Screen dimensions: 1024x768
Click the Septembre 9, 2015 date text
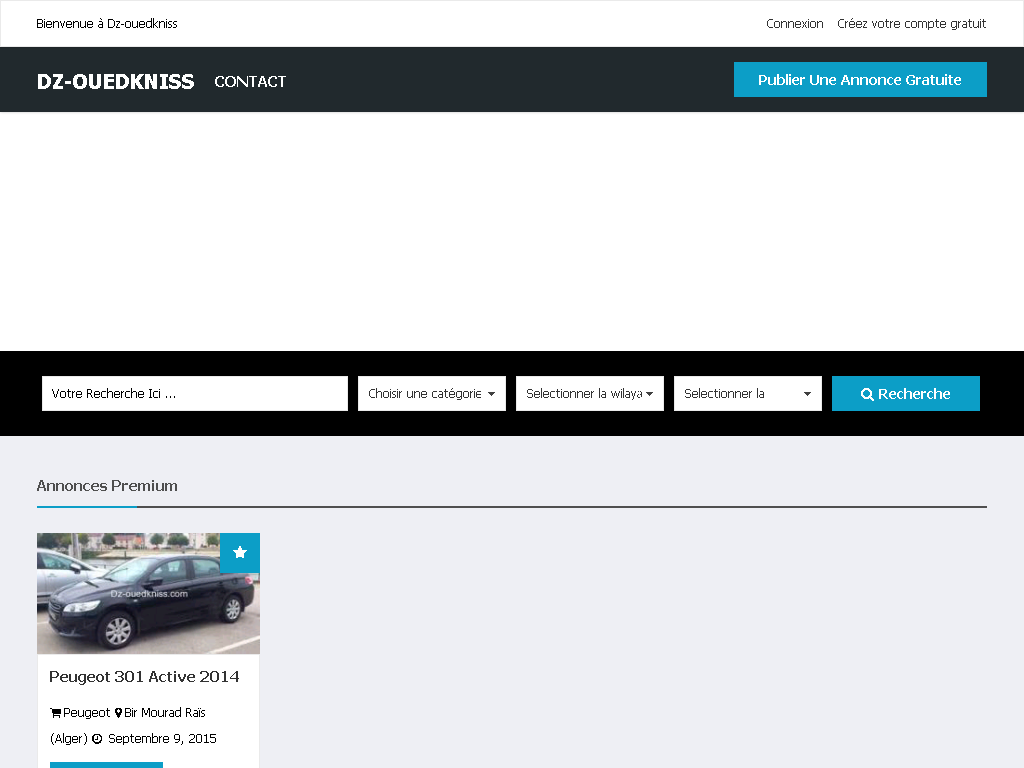click(x=162, y=739)
